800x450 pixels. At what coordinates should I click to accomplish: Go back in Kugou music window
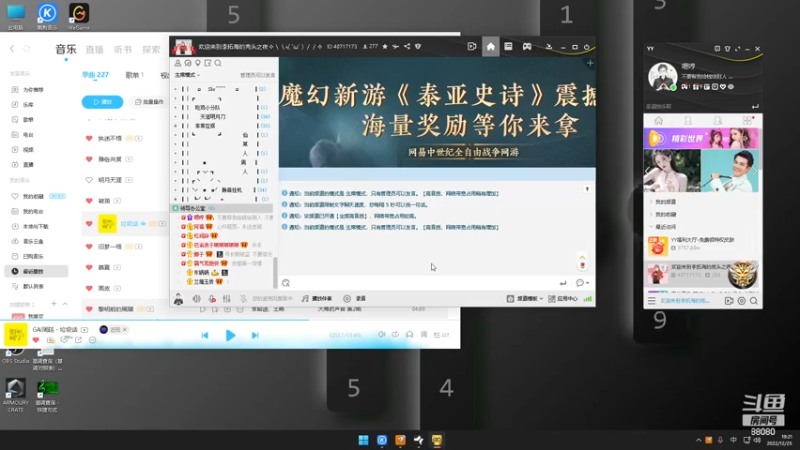click(x=12, y=49)
